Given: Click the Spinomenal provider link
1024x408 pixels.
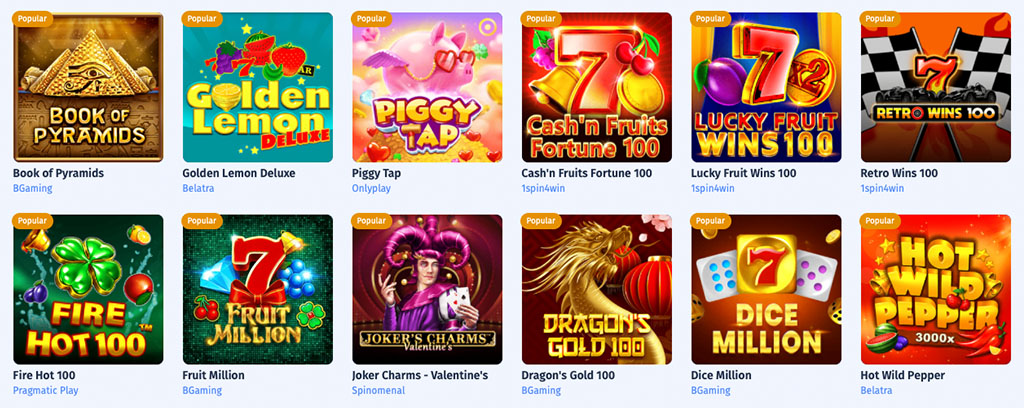Looking at the screenshot, I should (379, 390).
